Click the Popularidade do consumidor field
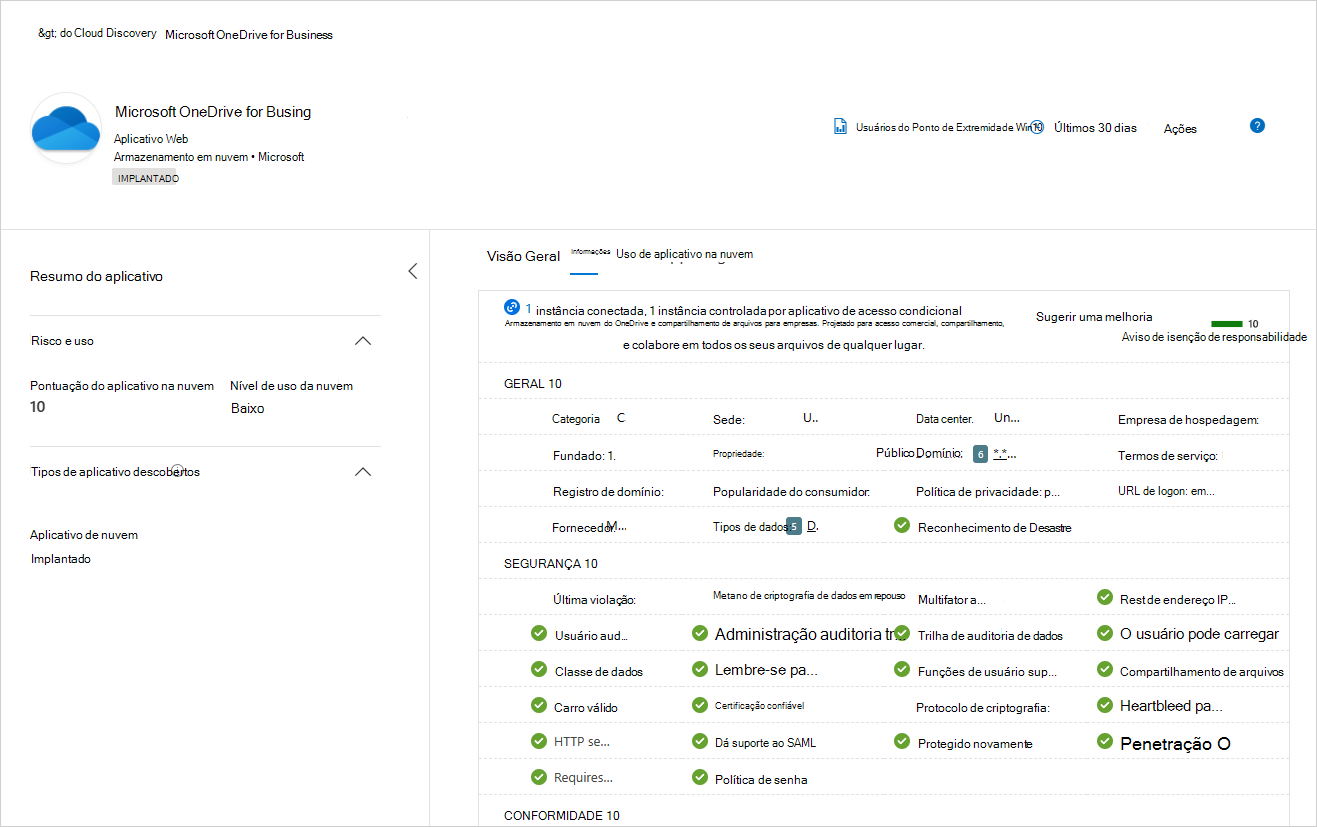Image resolution: width=1317 pixels, height=827 pixels. [x=791, y=491]
